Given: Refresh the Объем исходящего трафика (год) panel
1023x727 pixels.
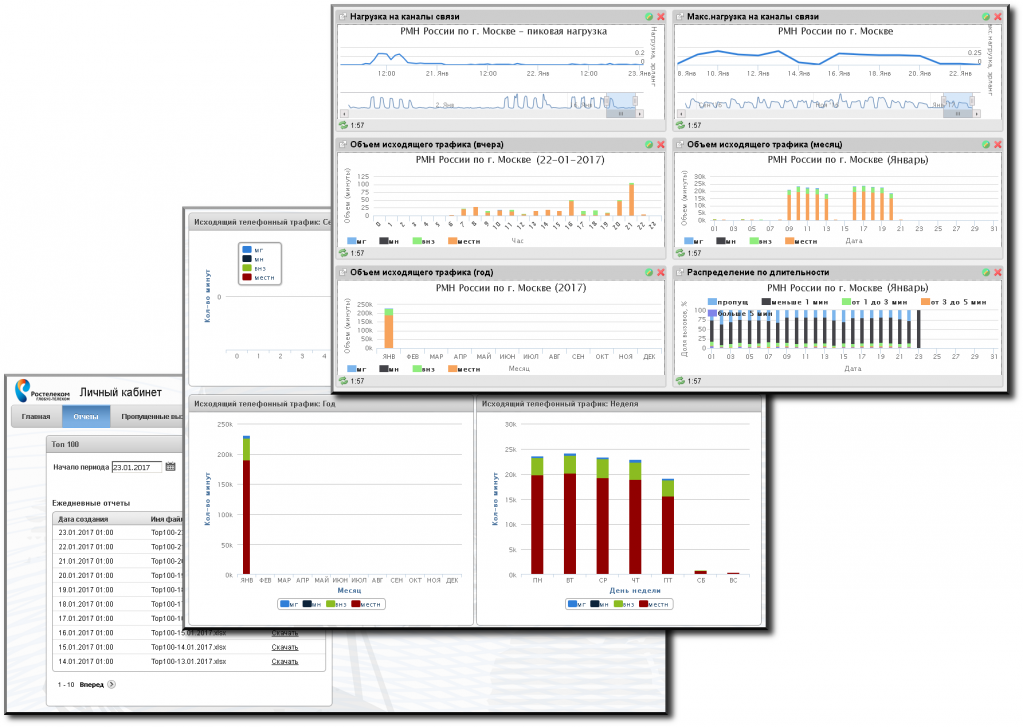Looking at the screenshot, I should pos(344,380).
